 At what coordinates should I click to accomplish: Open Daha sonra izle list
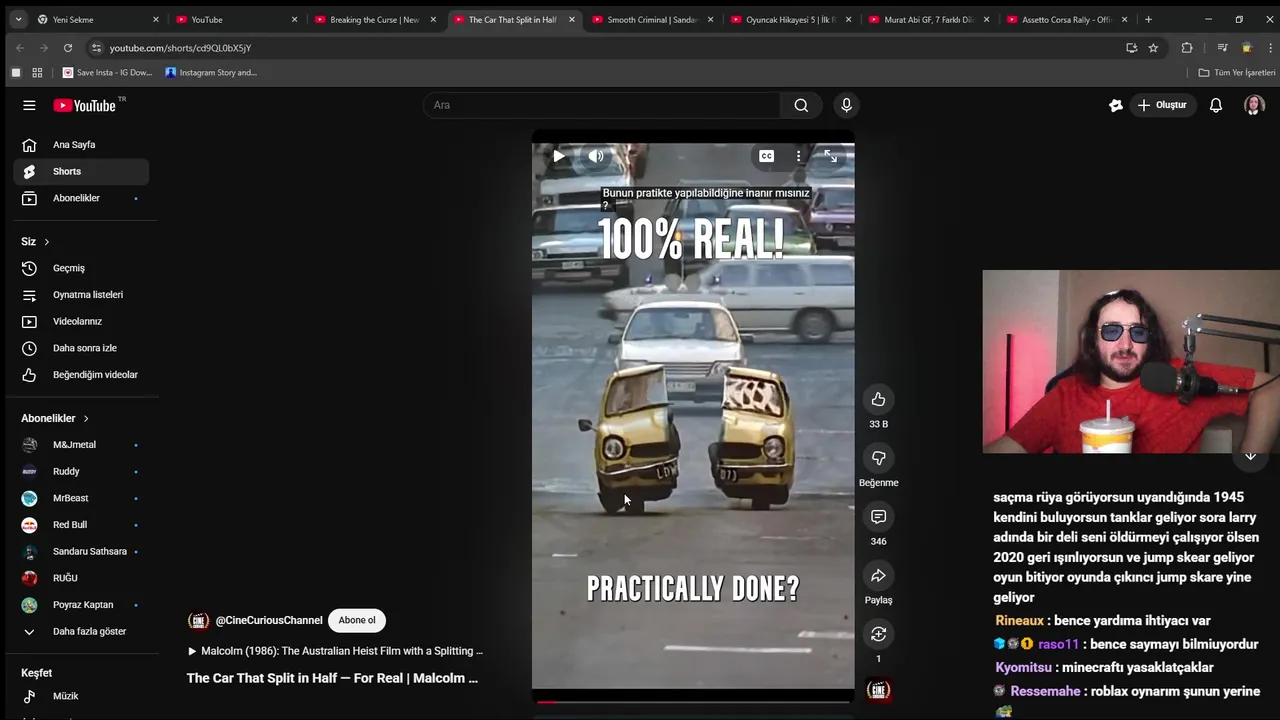[82, 348]
